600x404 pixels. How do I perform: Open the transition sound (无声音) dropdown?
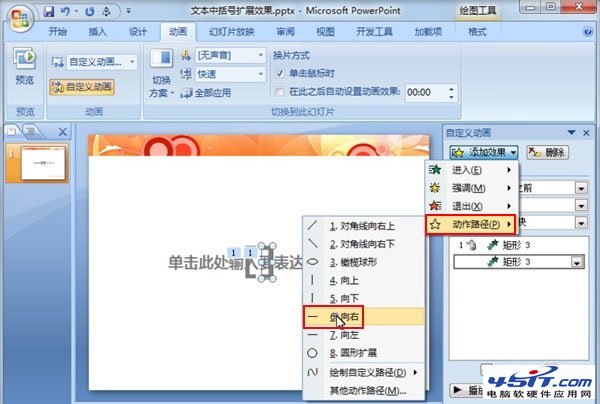click(x=230, y=56)
